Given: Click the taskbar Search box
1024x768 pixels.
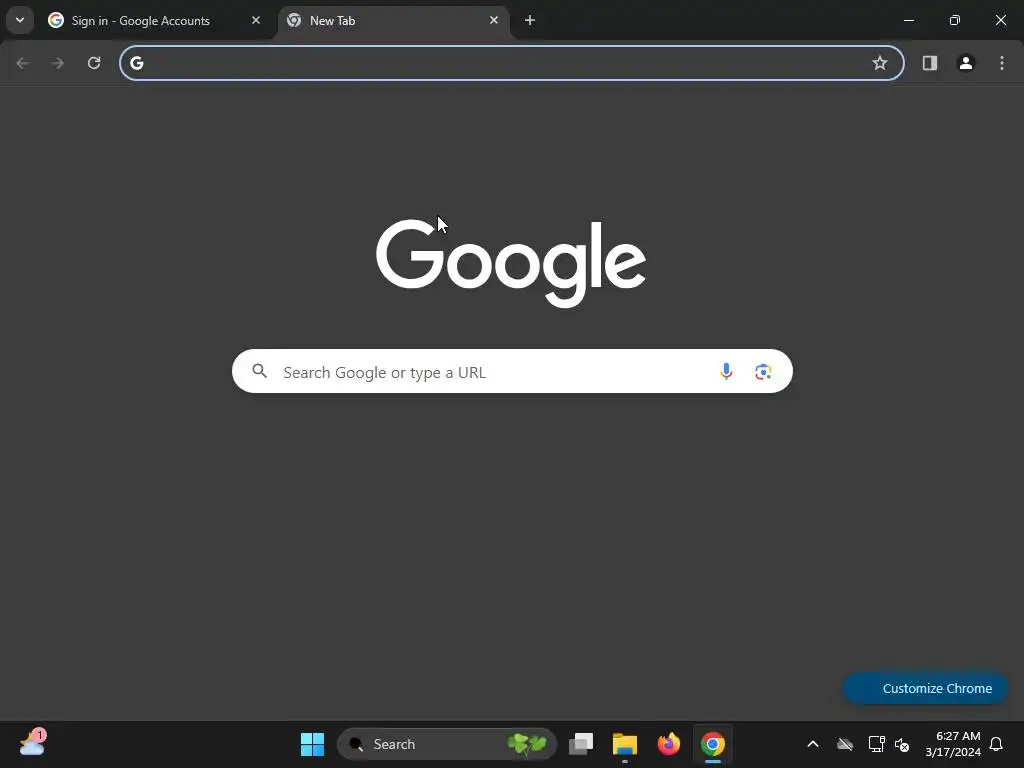Looking at the screenshot, I should pos(447,744).
